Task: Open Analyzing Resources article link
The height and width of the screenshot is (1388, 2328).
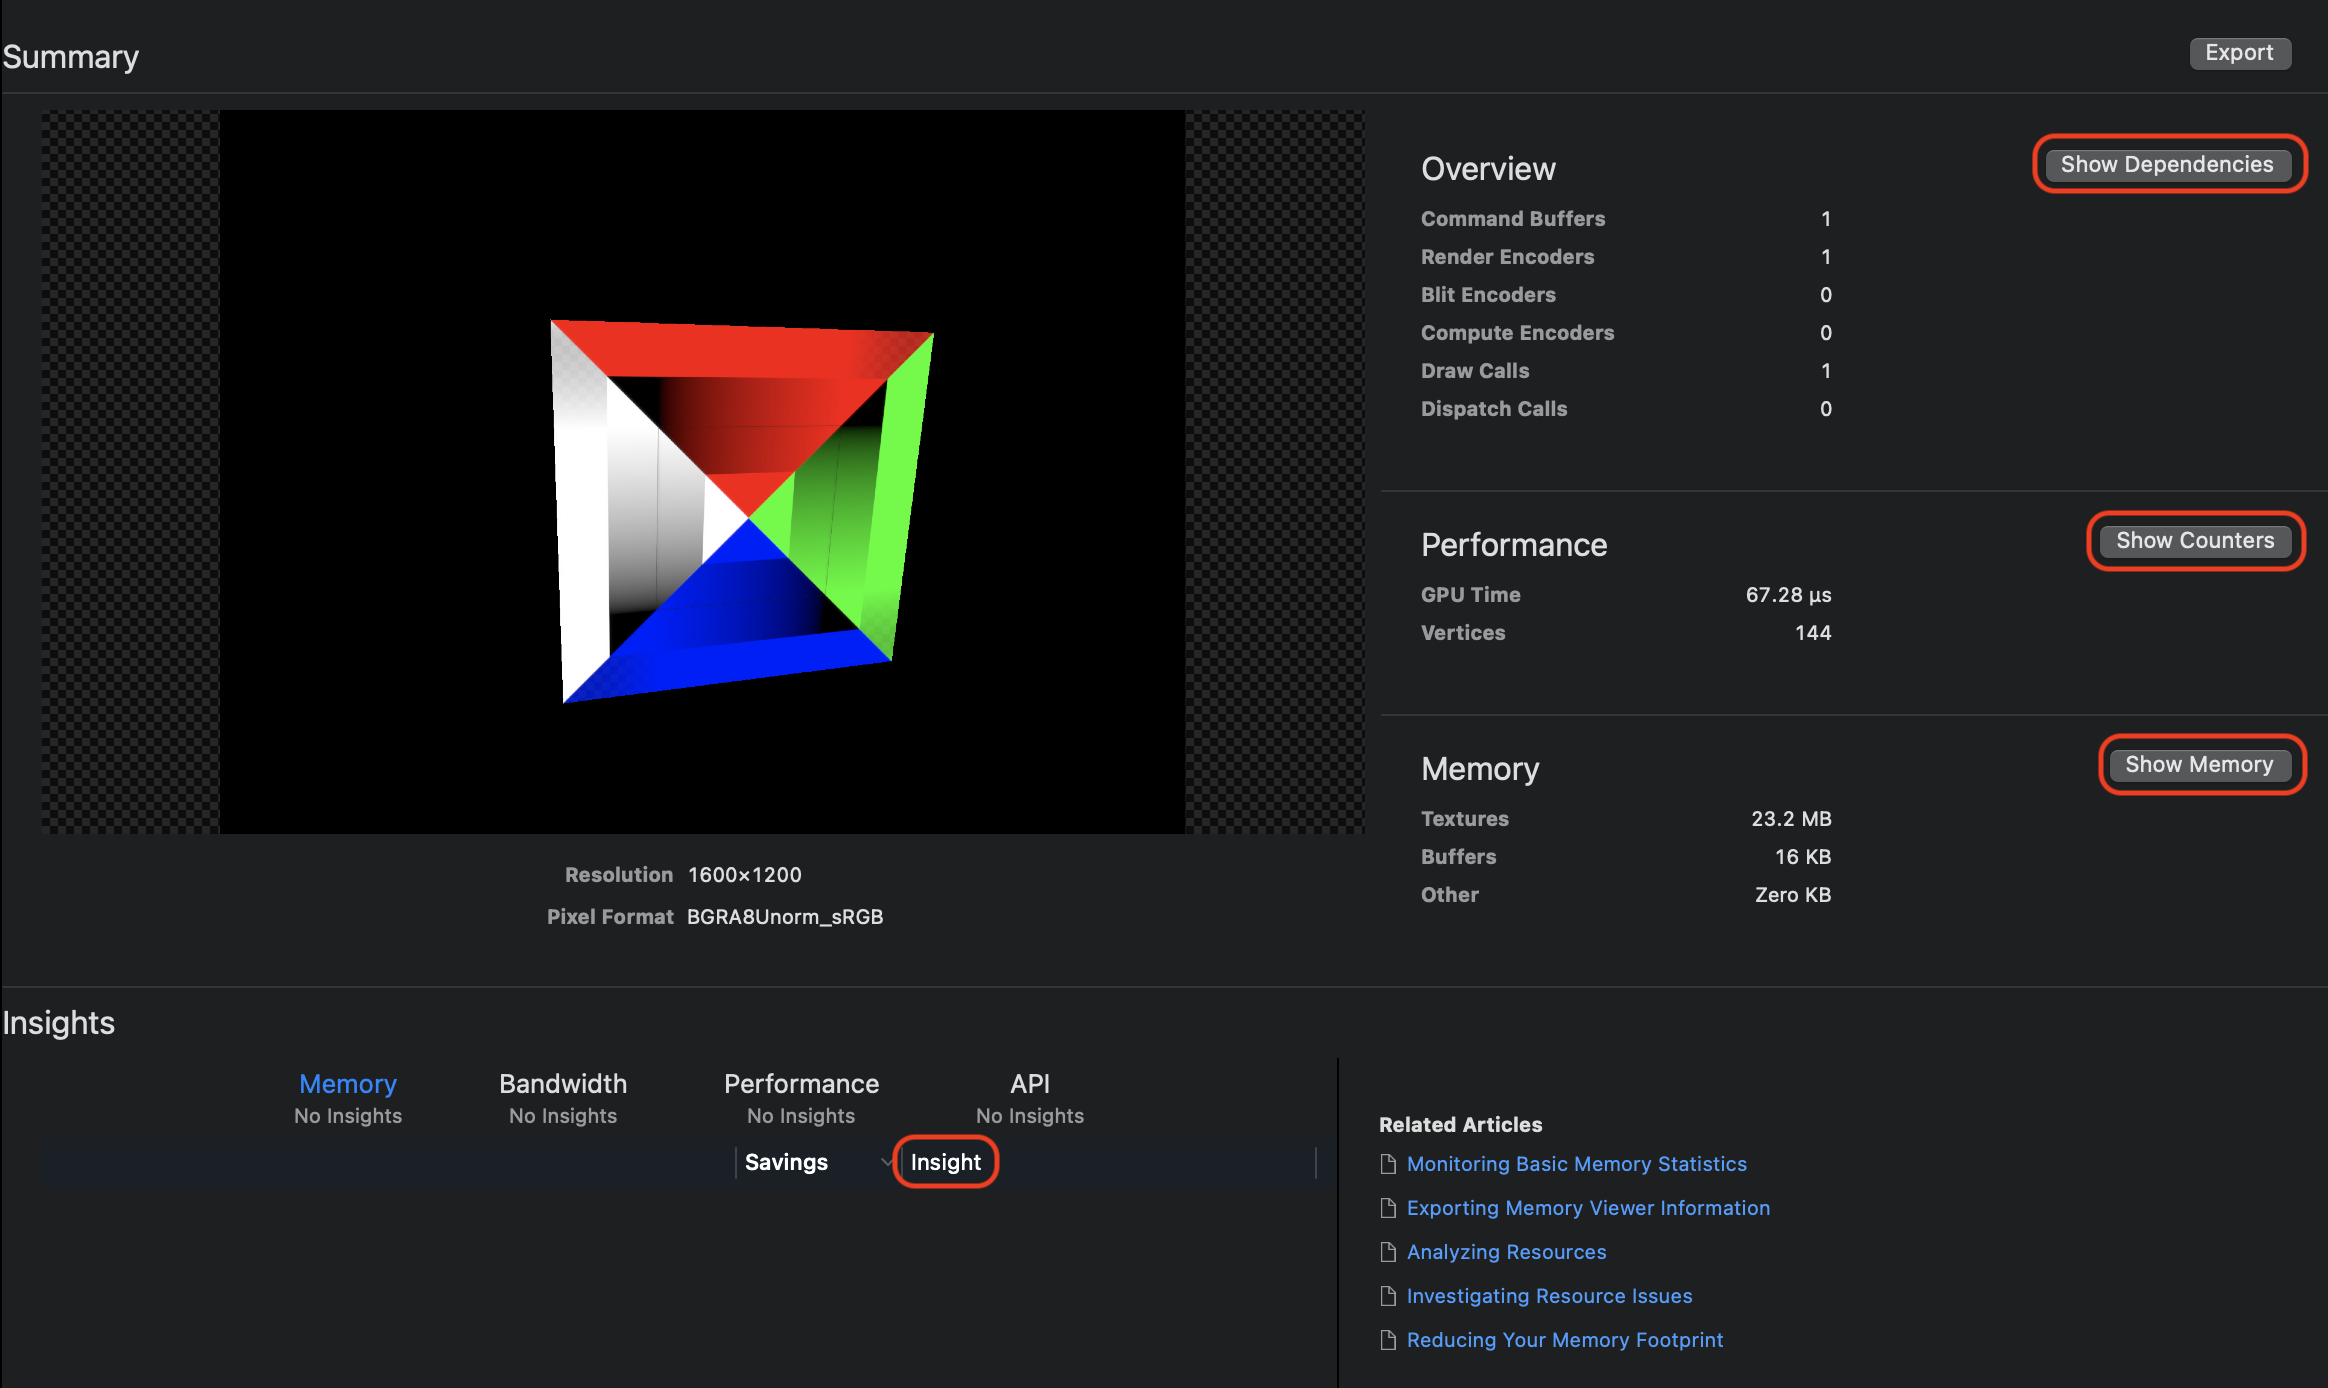Action: [x=1506, y=1252]
